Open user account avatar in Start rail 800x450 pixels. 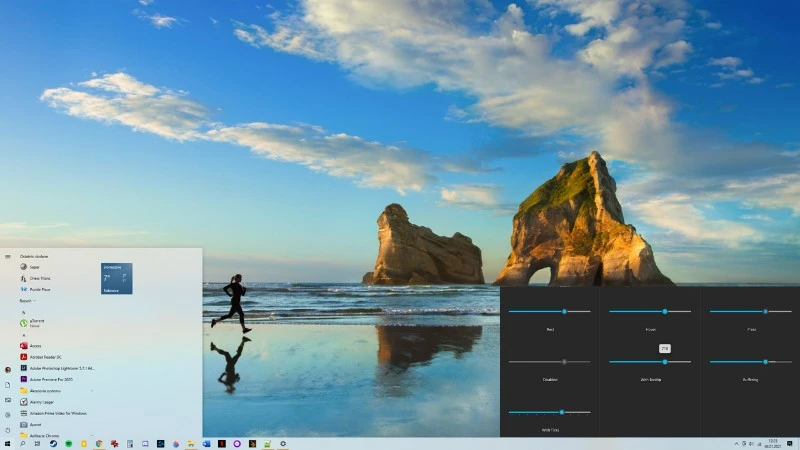pyautogui.click(x=8, y=369)
